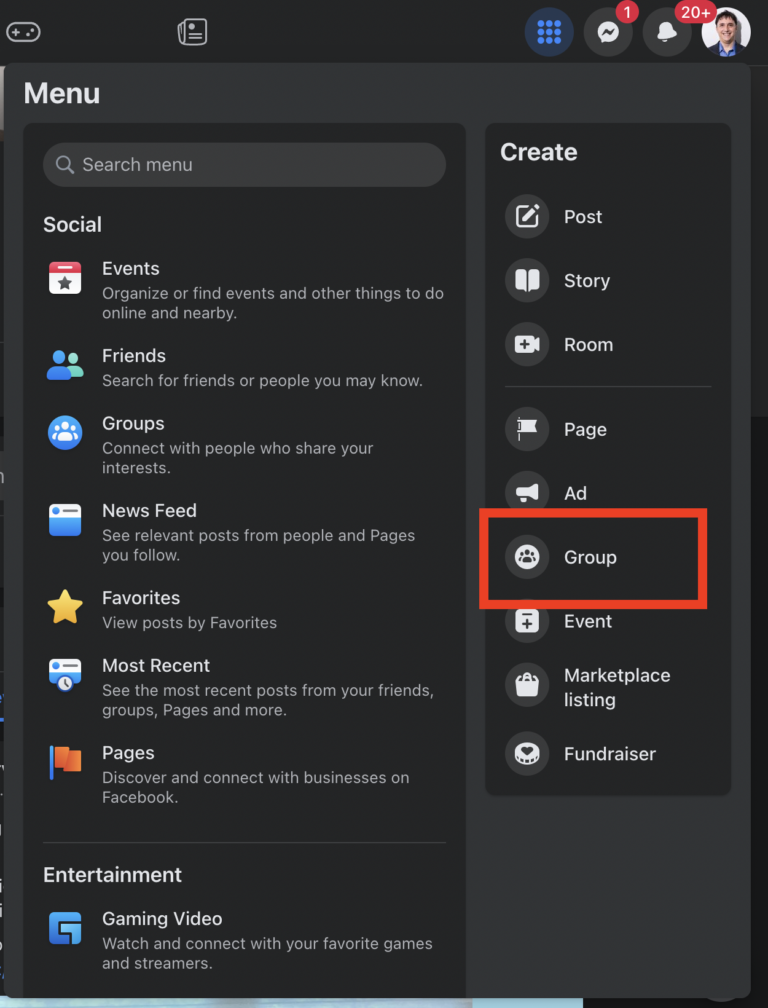The height and width of the screenshot is (1008, 768).
Task: Click the Search menu field
Action: (244, 164)
